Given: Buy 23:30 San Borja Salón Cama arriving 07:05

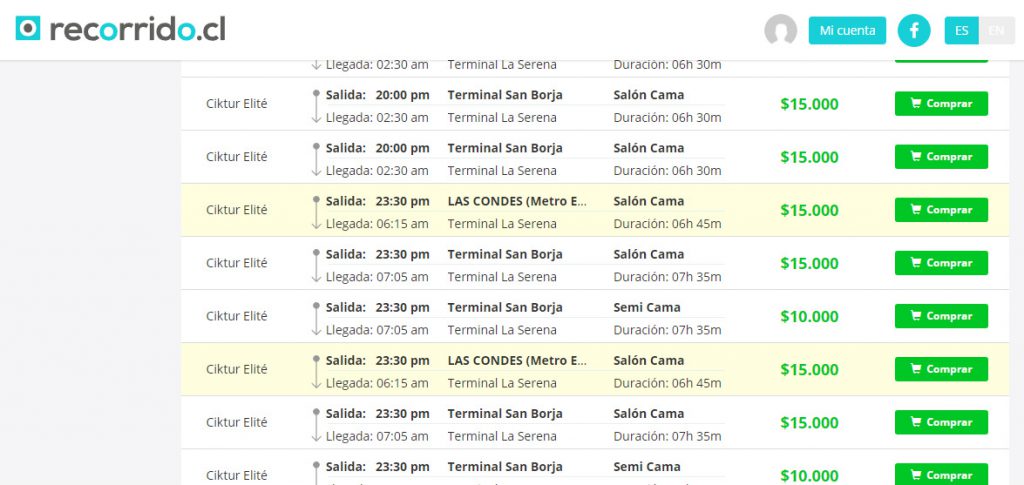Looking at the screenshot, I should tap(941, 263).
